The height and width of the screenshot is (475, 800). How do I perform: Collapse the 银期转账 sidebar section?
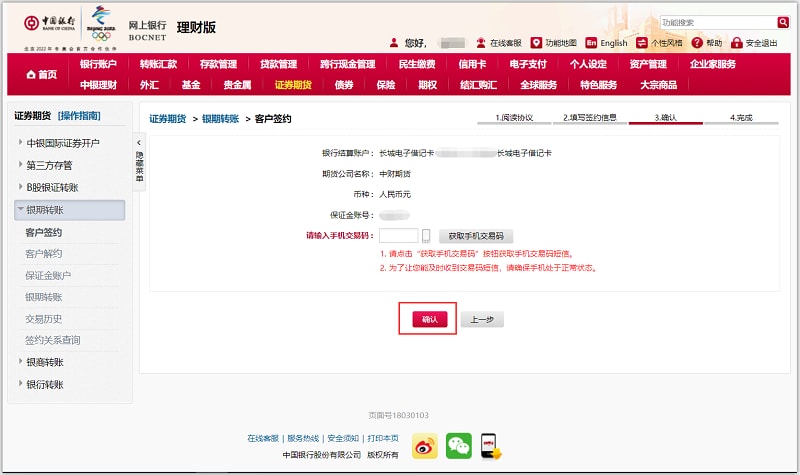(x=20, y=210)
